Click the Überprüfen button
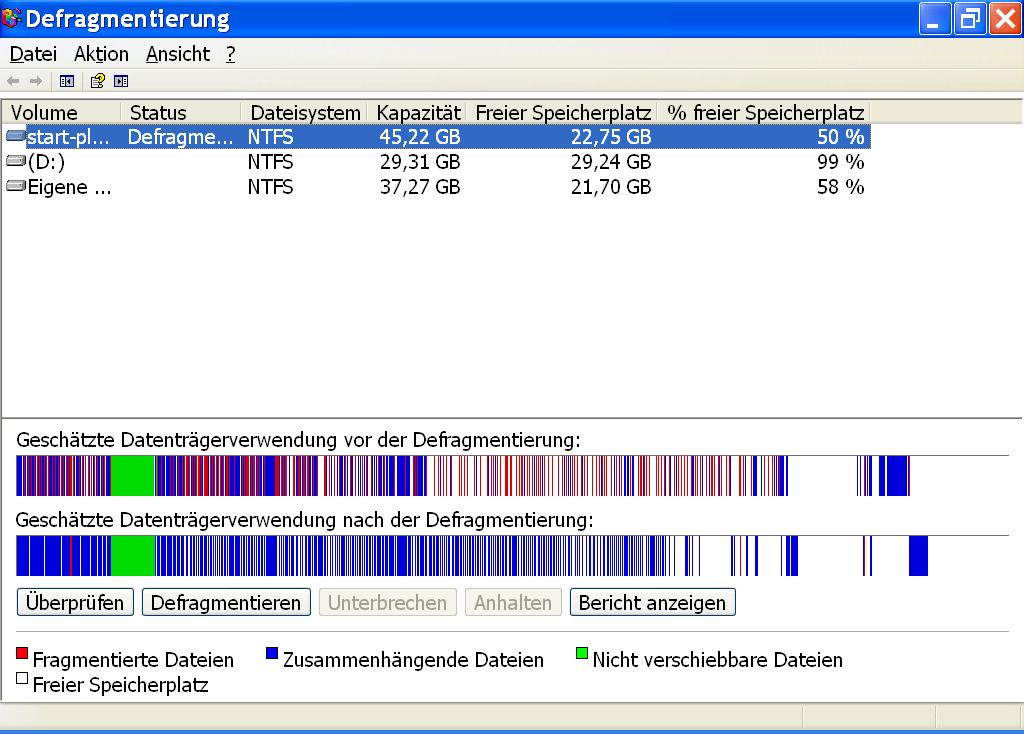The image size is (1024, 734). pos(75,602)
